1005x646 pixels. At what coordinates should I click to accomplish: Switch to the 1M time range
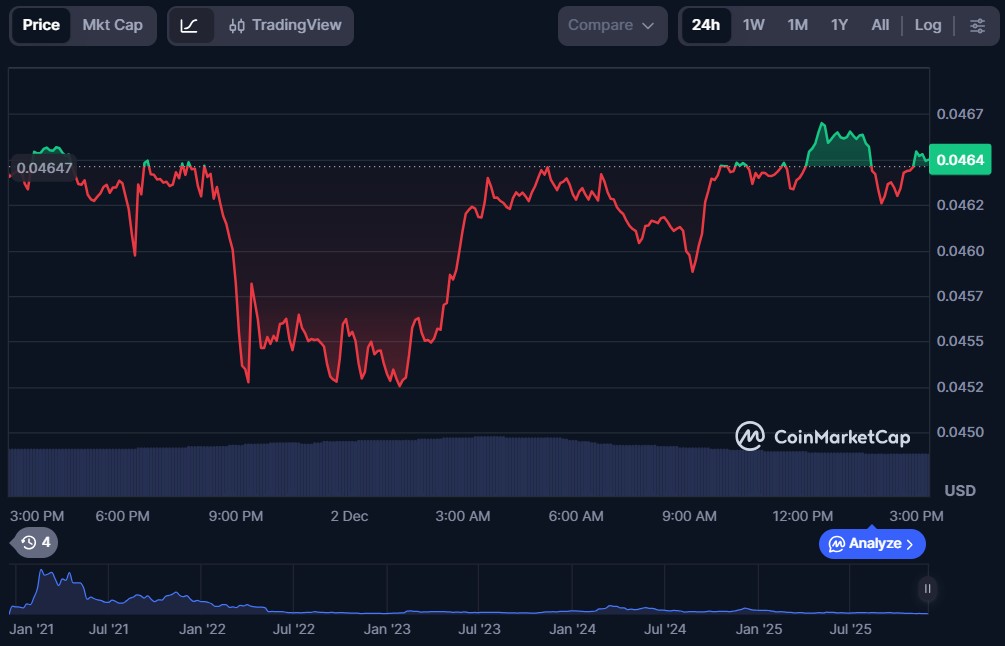[797, 25]
